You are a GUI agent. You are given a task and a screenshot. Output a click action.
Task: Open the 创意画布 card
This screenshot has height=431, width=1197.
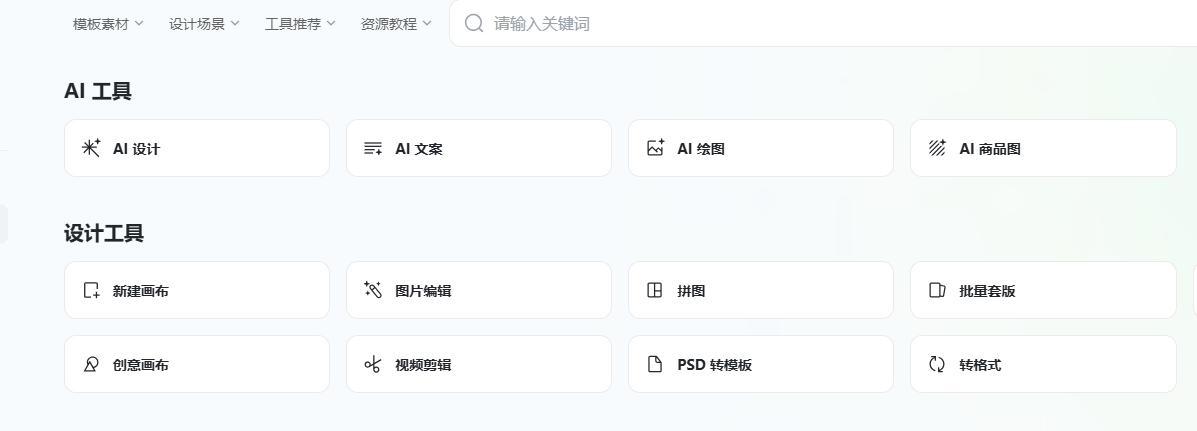(197, 364)
